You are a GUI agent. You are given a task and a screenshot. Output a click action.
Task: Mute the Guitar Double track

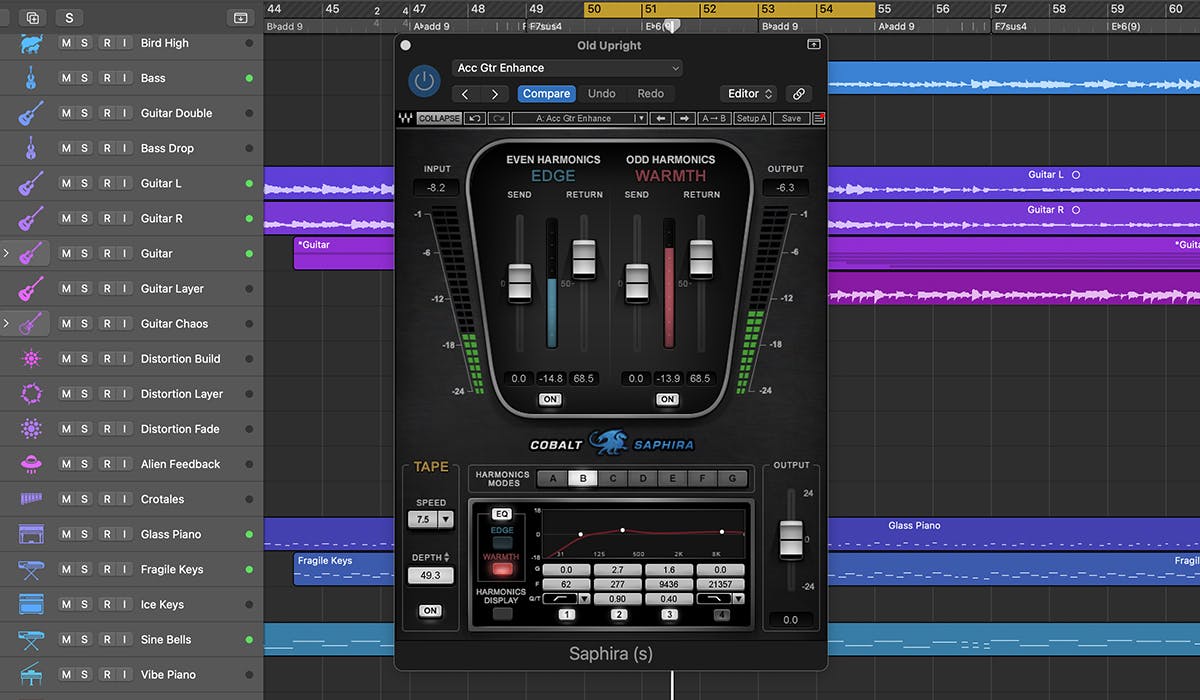point(66,113)
